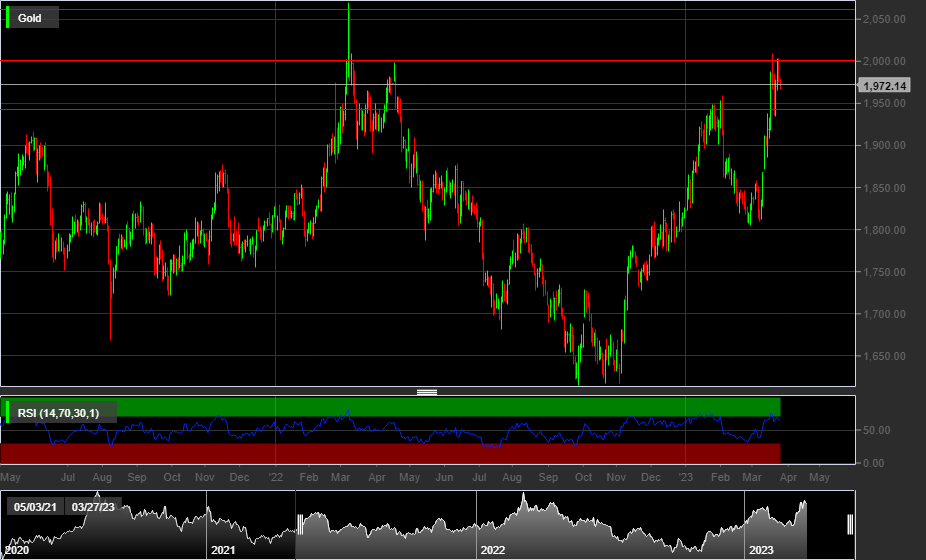Click the '22 label on date axis

(x=276, y=478)
